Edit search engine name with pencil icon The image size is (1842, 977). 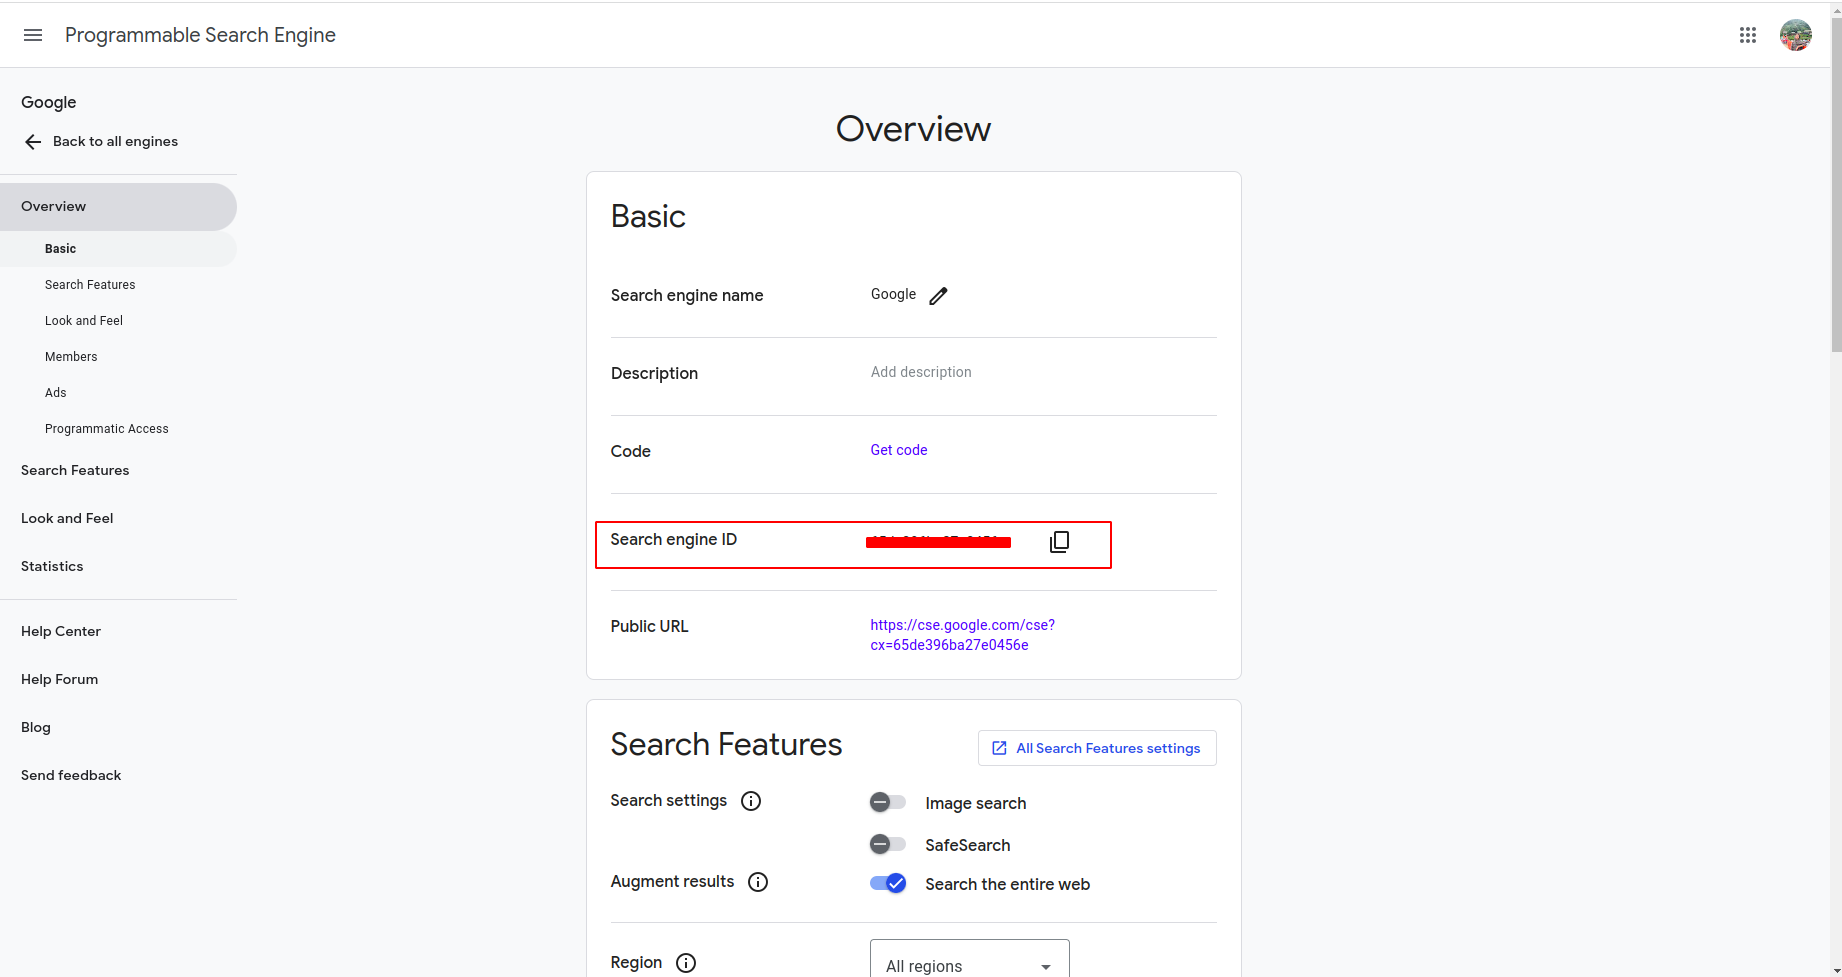click(938, 296)
